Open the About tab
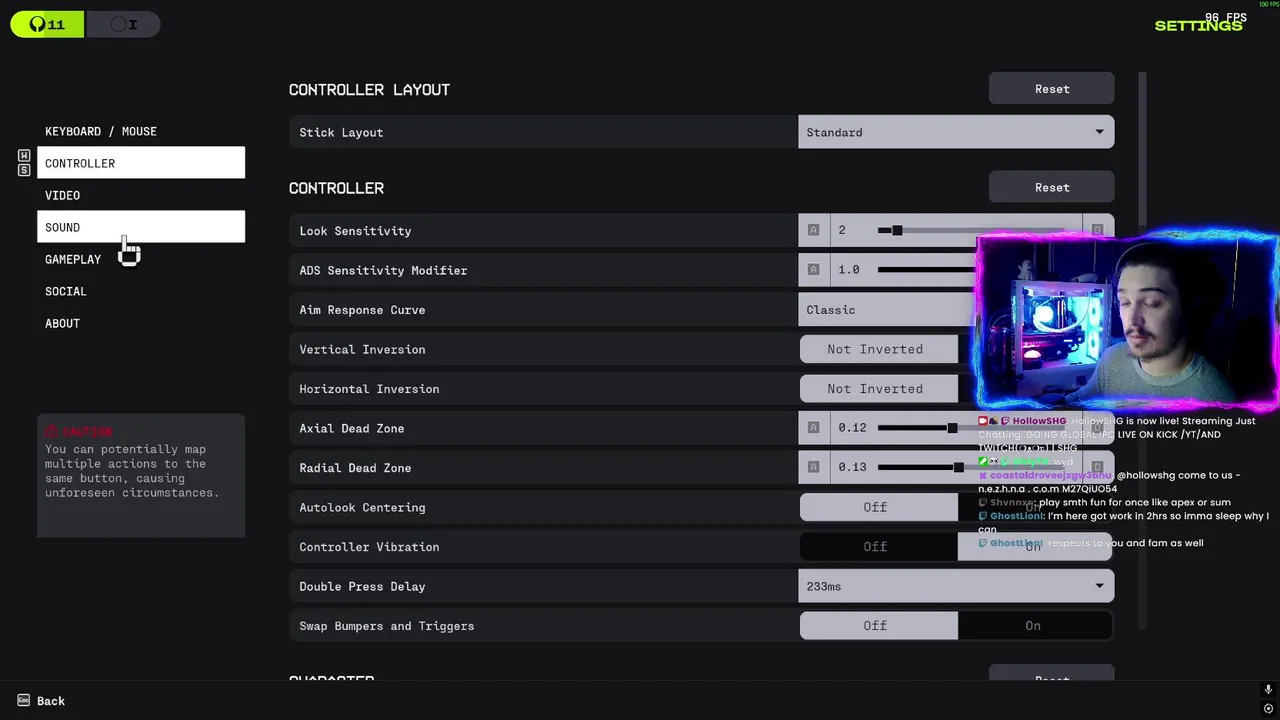Screen dimensions: 1280x720 pos(141,323)
